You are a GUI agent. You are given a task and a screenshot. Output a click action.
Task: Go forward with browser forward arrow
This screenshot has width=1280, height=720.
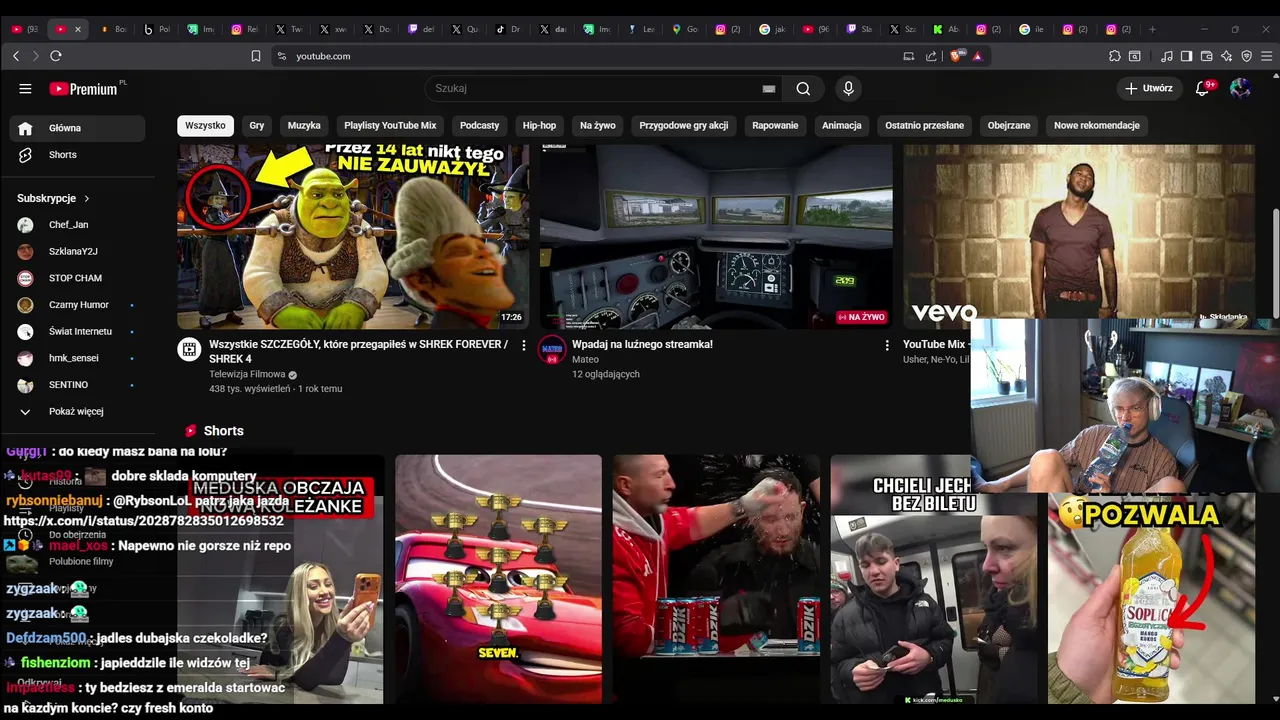(36, 56)
